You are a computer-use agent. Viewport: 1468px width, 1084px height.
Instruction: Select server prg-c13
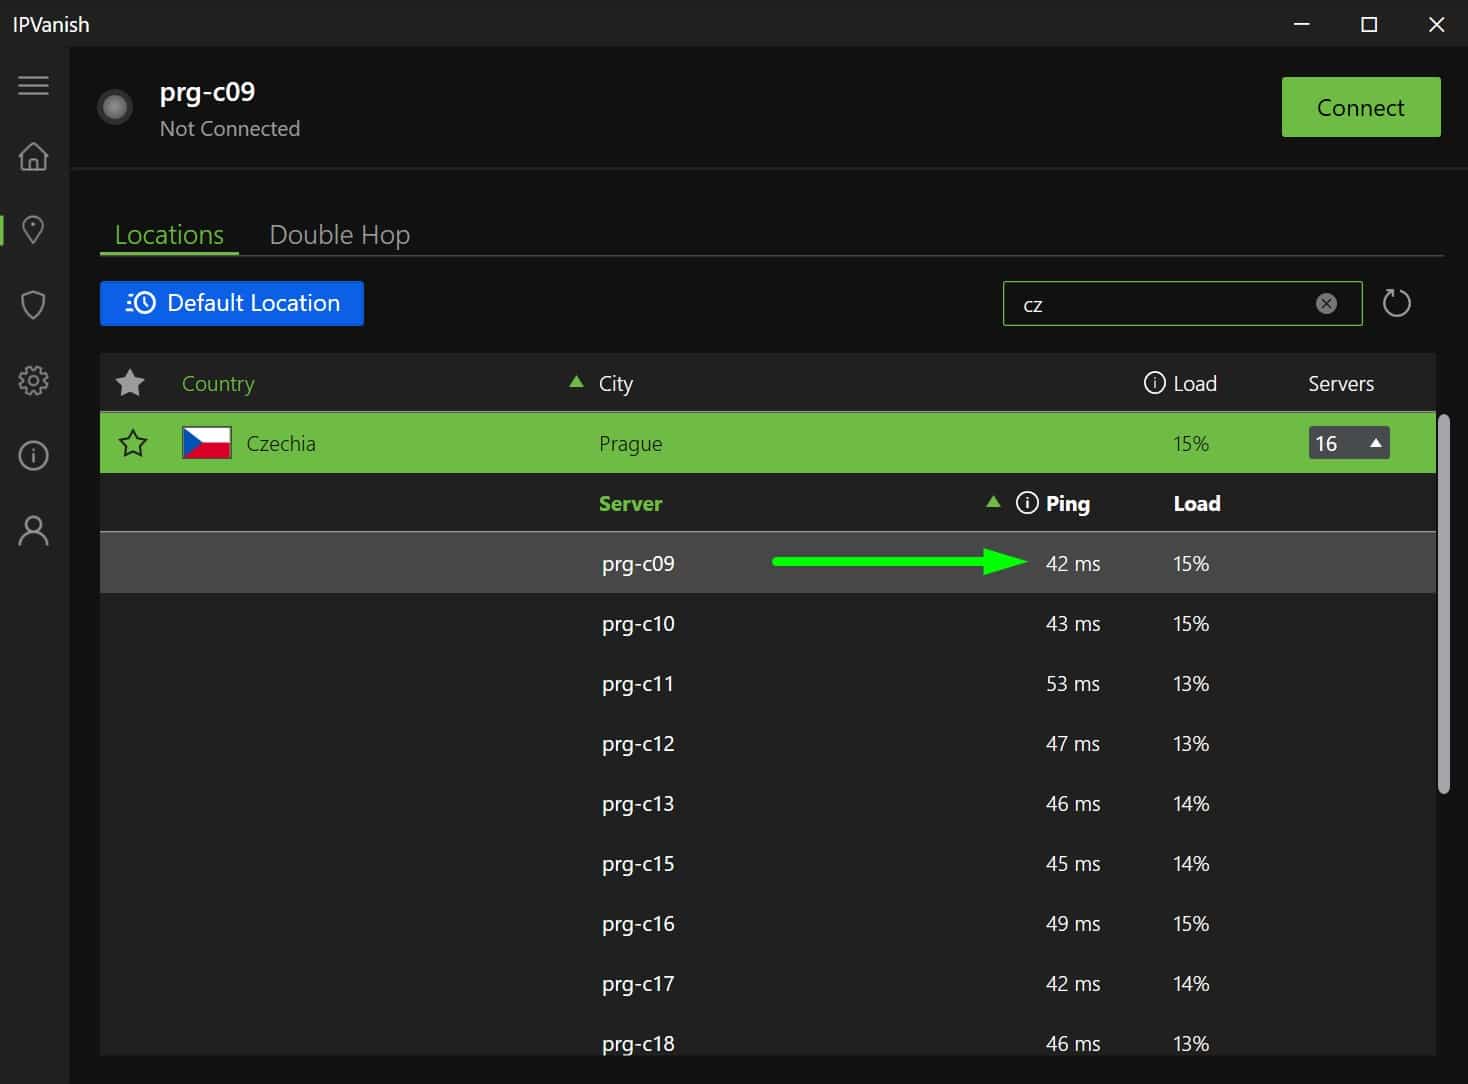click(768, 803)
